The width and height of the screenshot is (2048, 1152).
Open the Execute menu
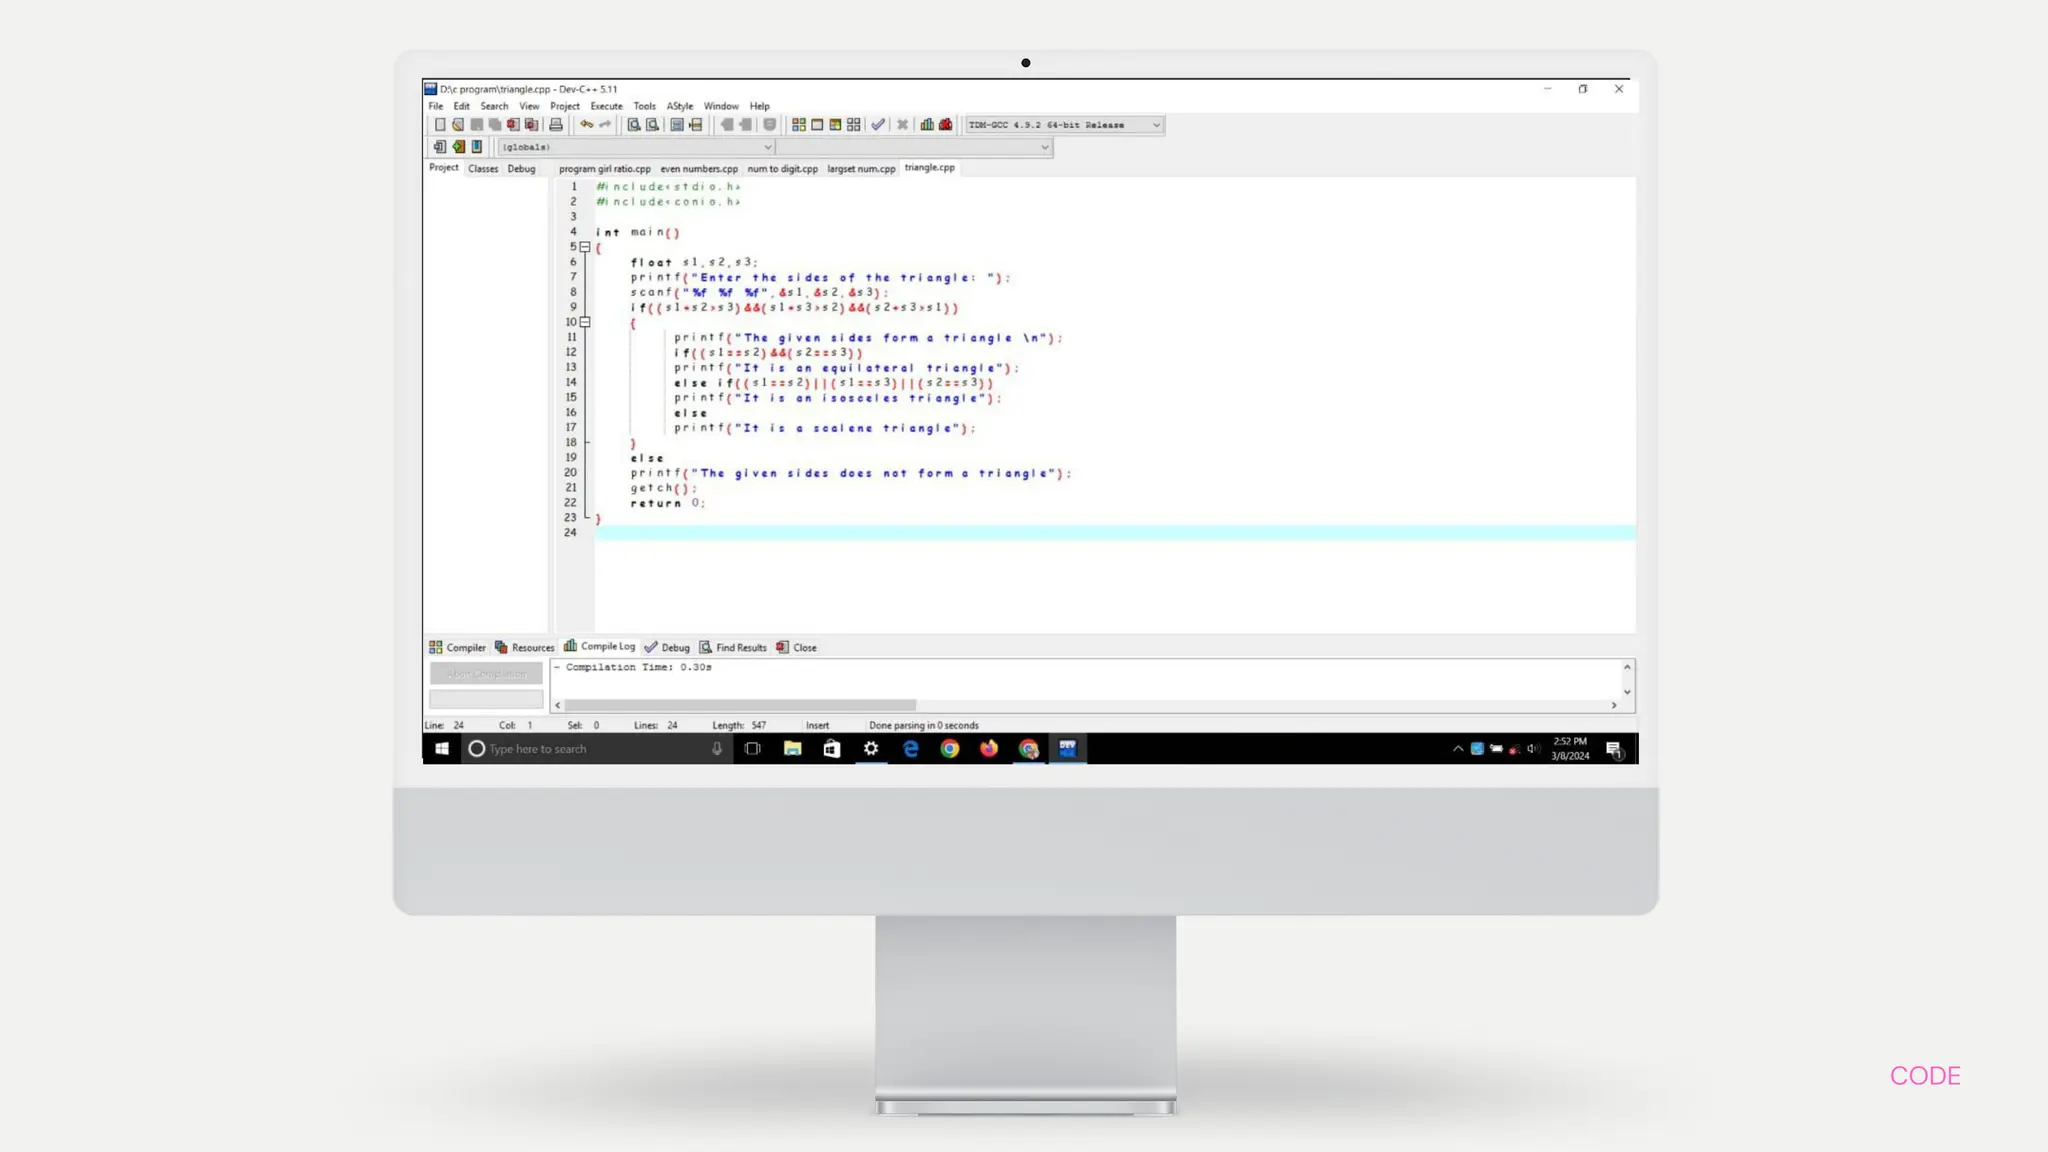[606, 106]
